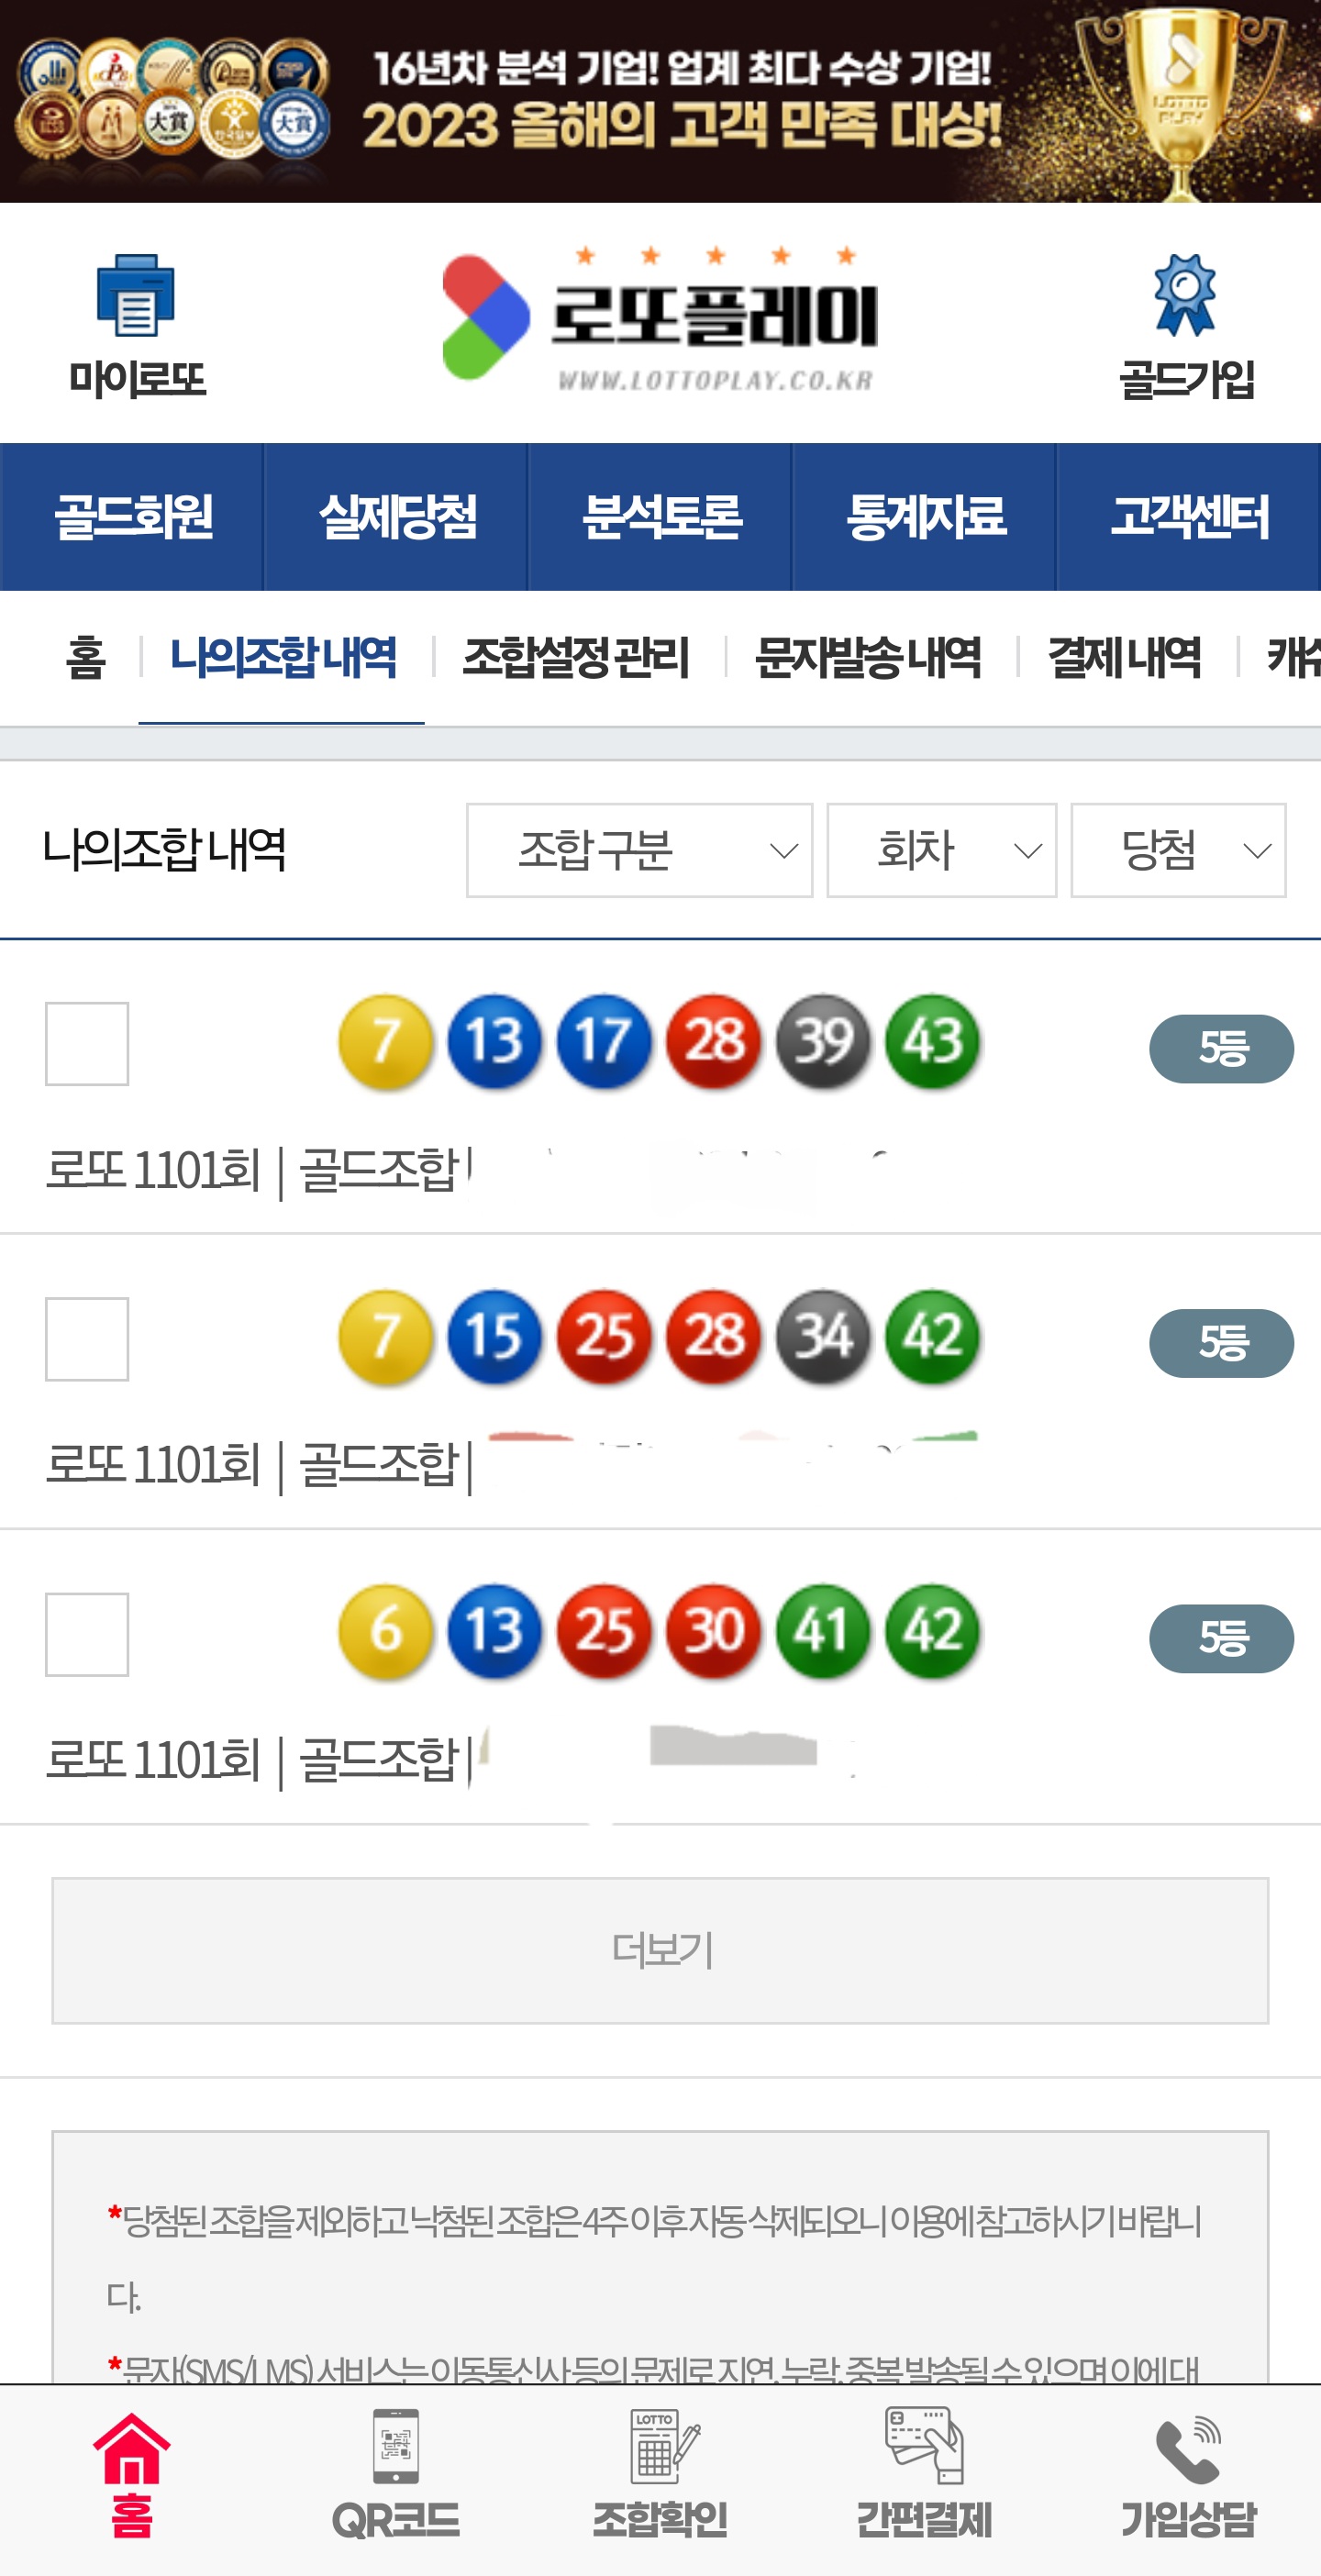Select checkbox beside combination 7 15 25 28 34 42

(x=87, y=1339)
